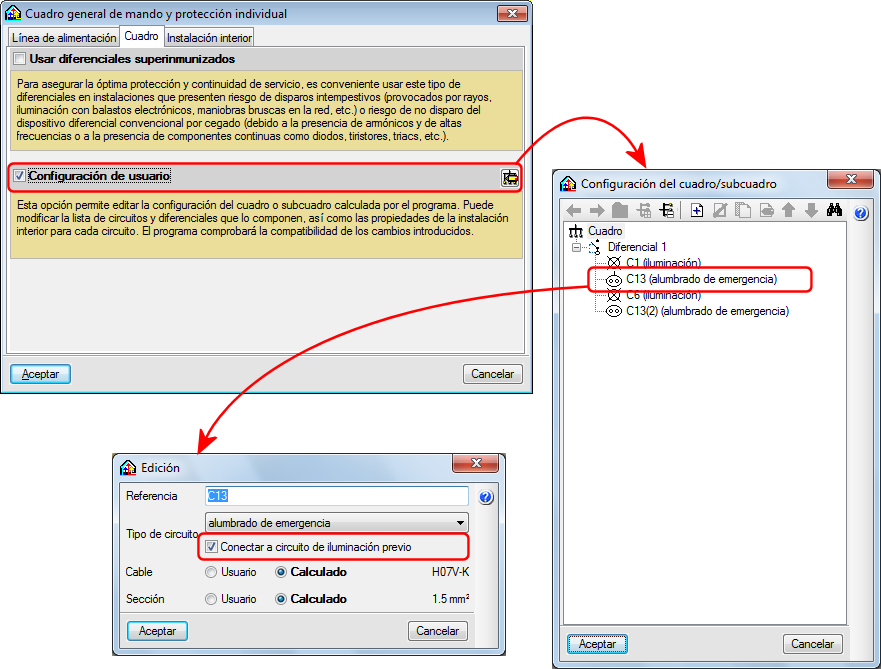Click Cancelar in the Edición dialog

(x=438, y=631)
